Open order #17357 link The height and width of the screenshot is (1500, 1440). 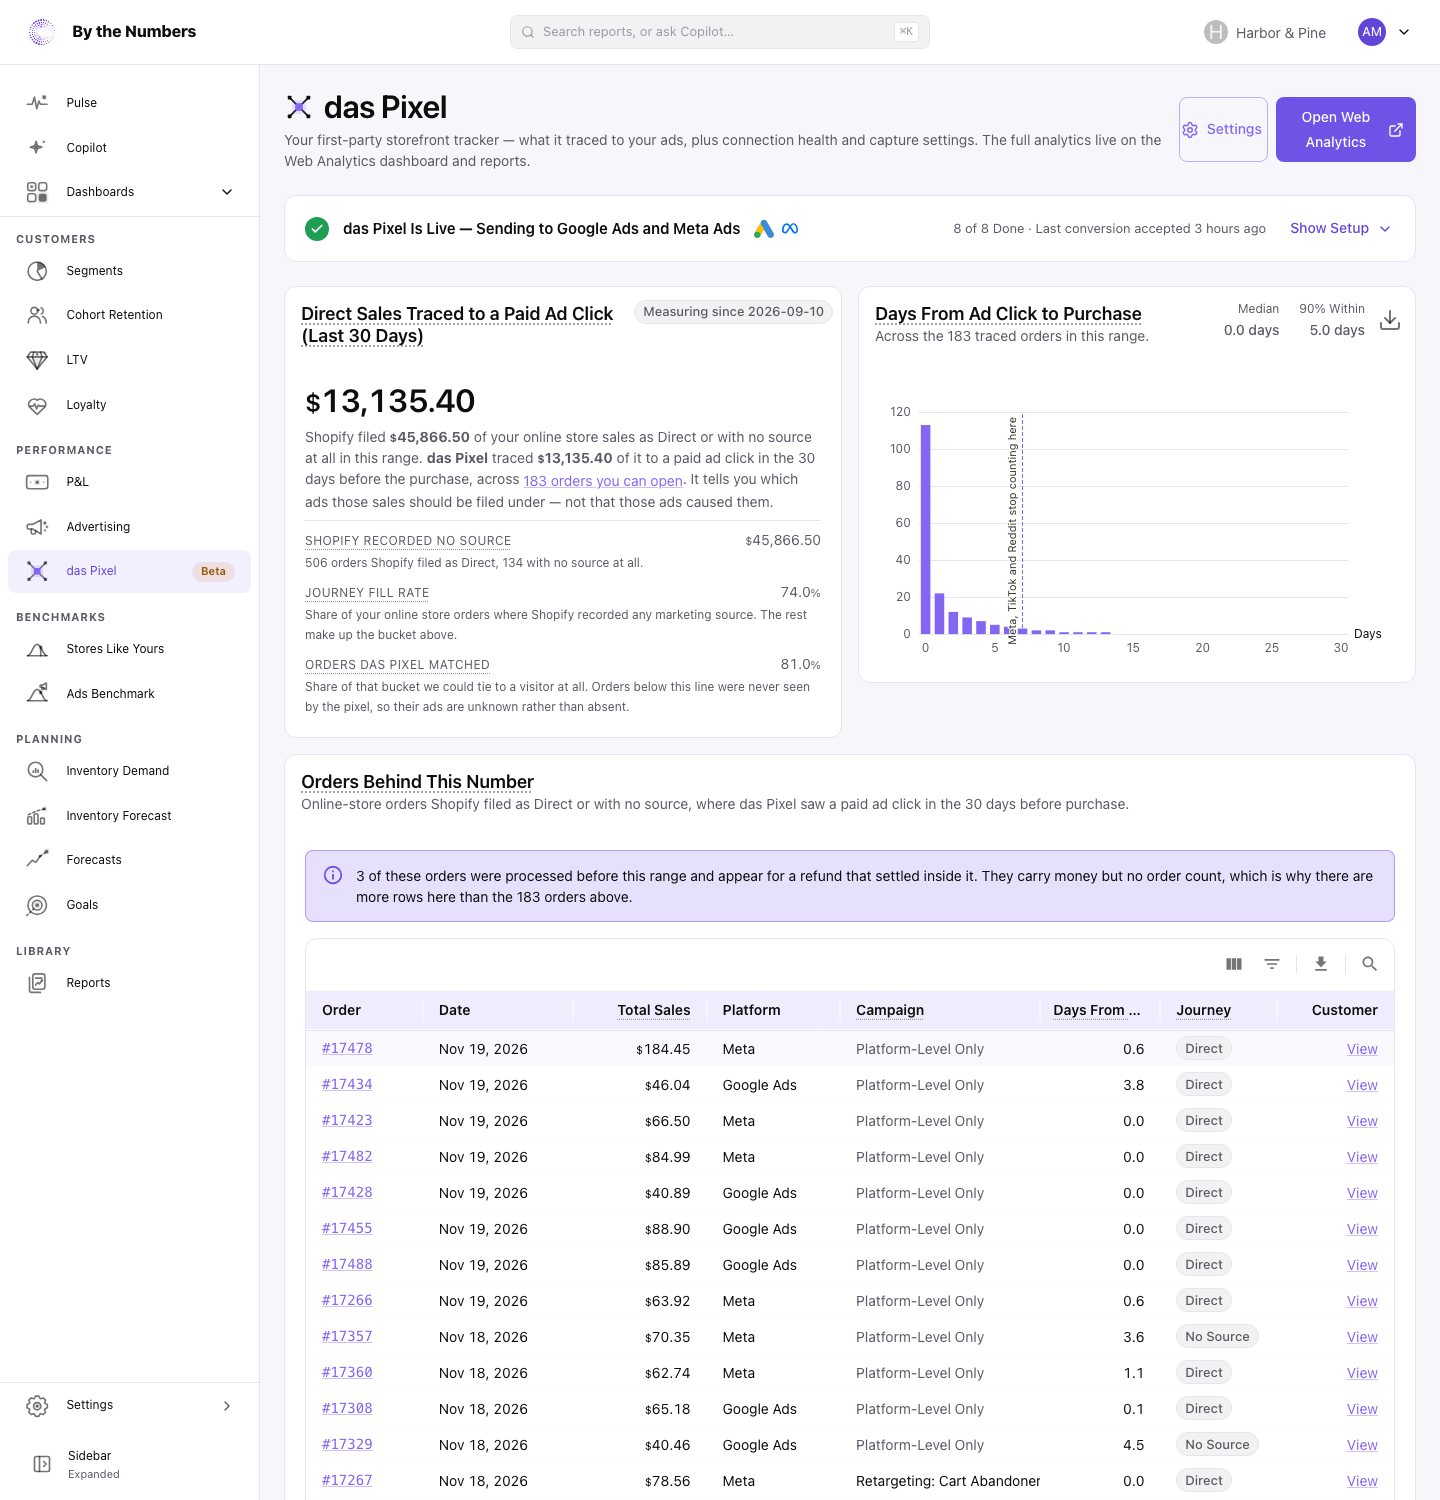(347, 1337)
